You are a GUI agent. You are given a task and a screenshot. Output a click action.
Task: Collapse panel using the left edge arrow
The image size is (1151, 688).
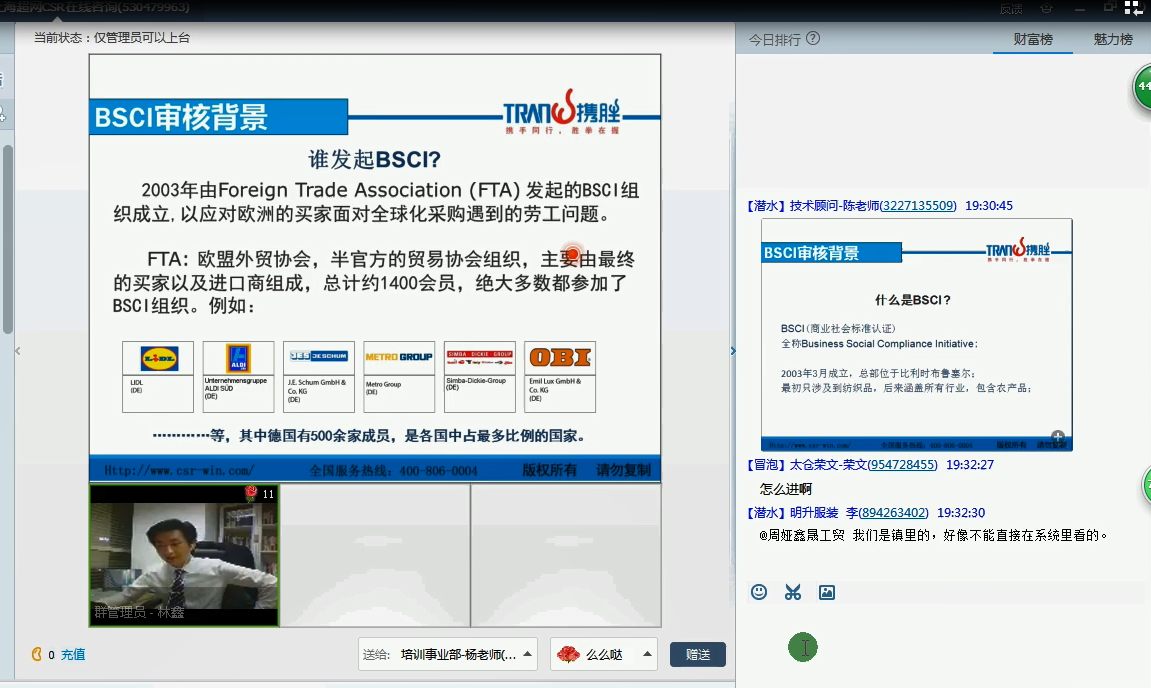tap(18, 351)
